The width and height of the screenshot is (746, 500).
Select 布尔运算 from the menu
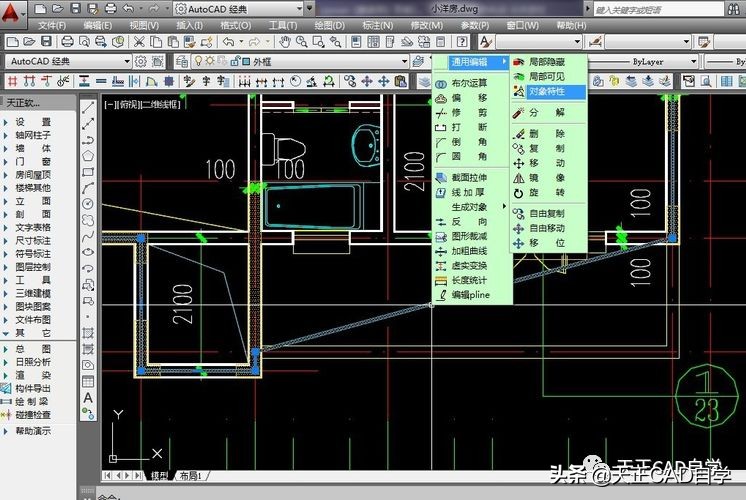(469, 83)
